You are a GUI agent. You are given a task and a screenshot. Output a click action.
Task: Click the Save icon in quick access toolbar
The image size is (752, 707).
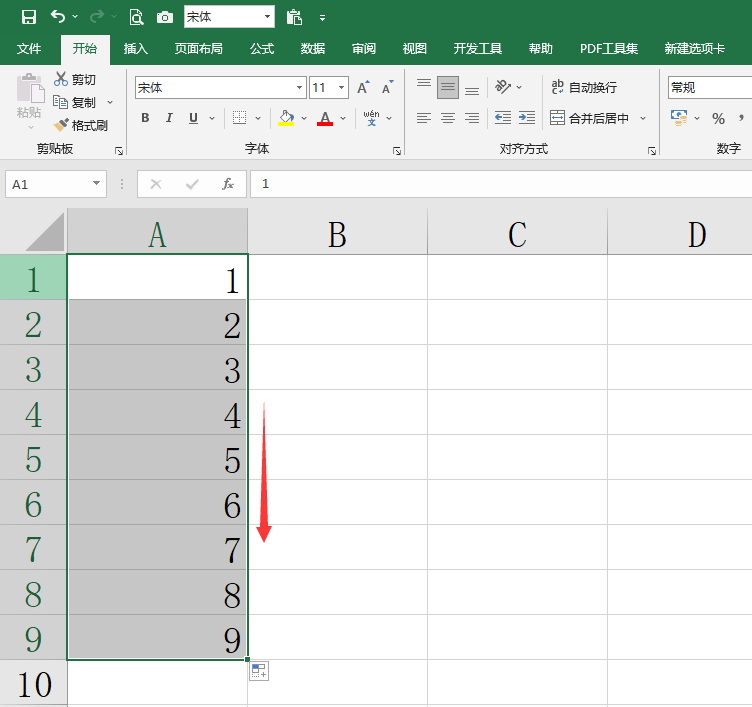coord(29,17)
